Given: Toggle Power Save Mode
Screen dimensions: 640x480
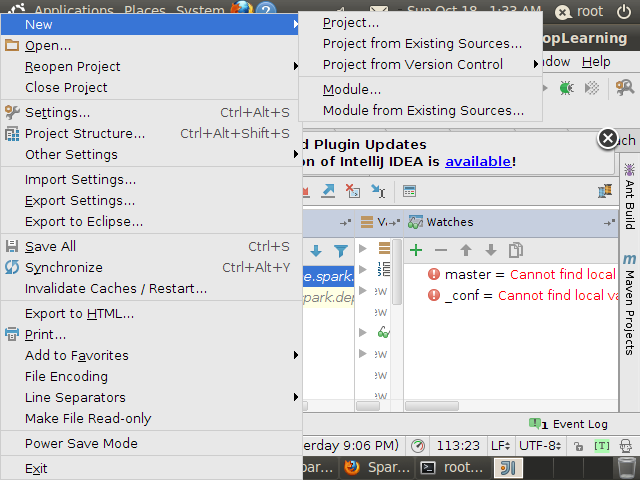Looking at the screenshot, I should point(151,443).
